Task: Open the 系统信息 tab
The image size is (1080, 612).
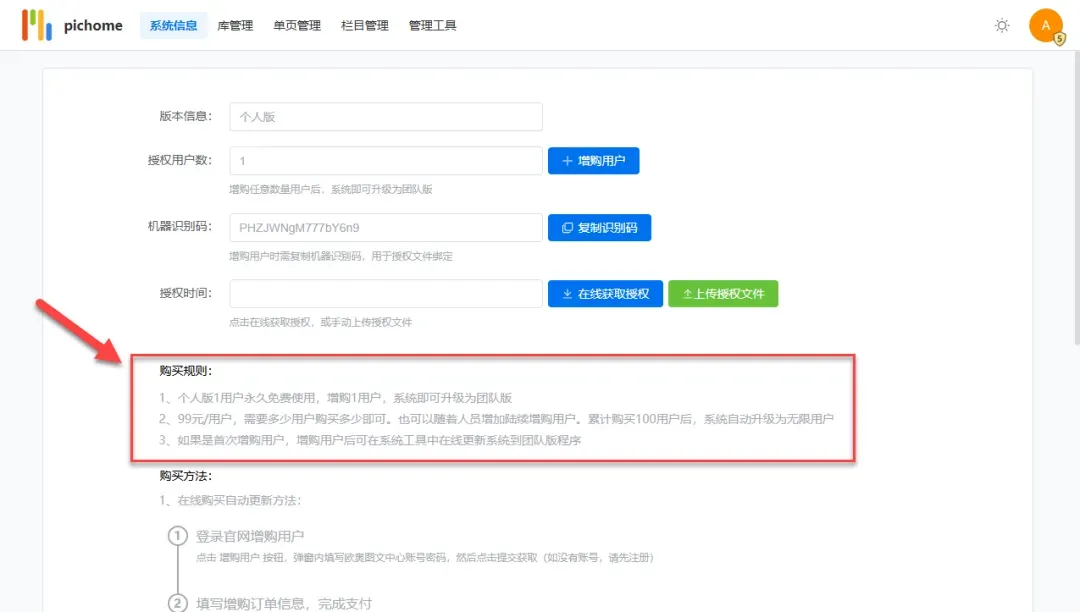Action: [x=173, y=26]
